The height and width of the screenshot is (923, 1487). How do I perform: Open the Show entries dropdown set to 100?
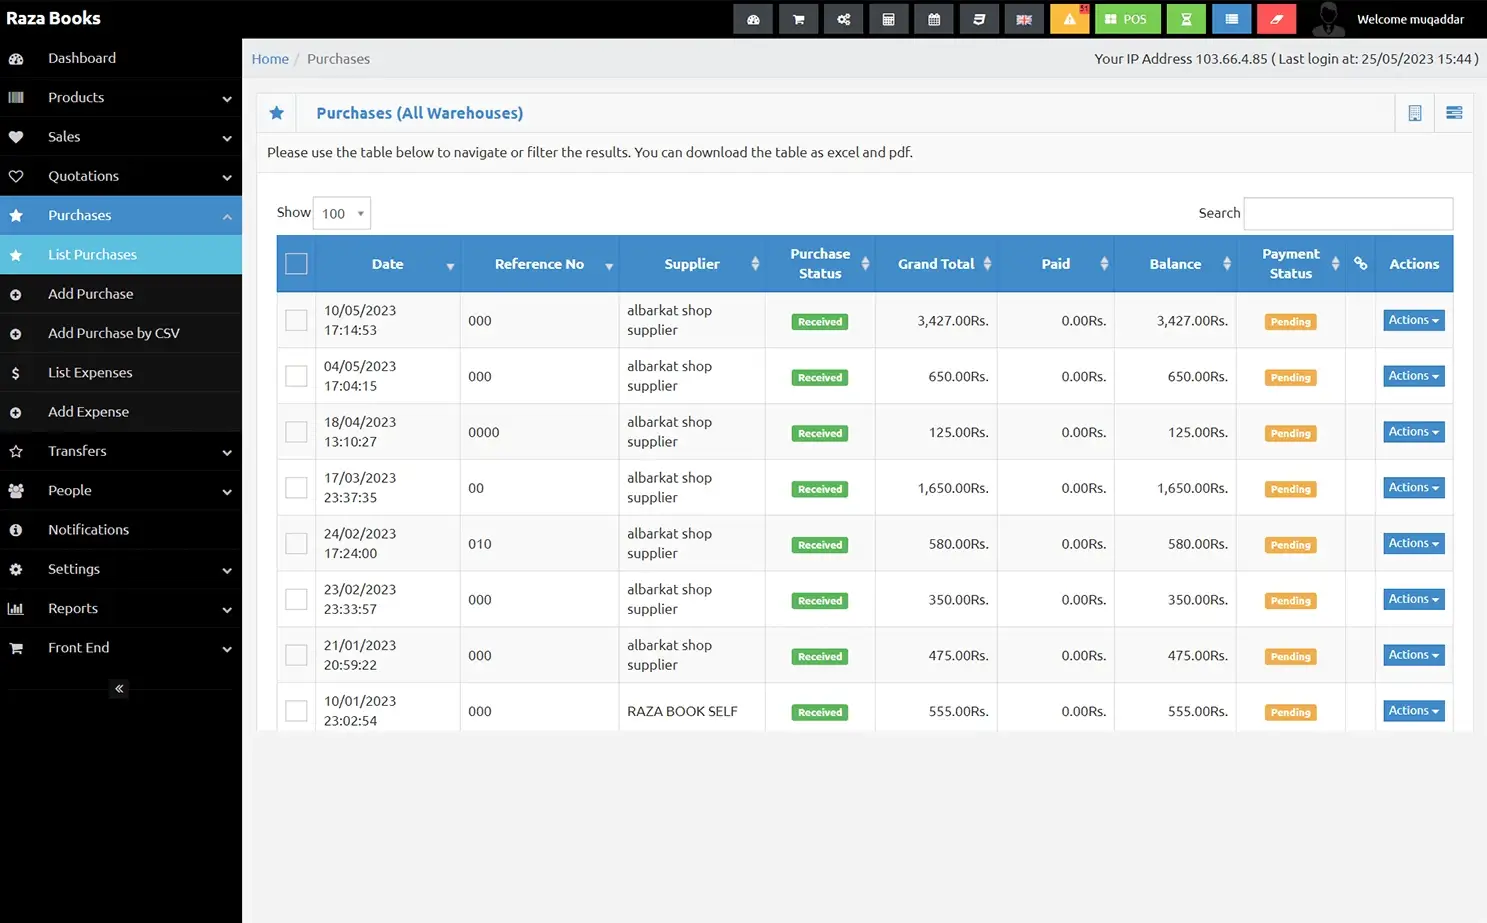341,213
